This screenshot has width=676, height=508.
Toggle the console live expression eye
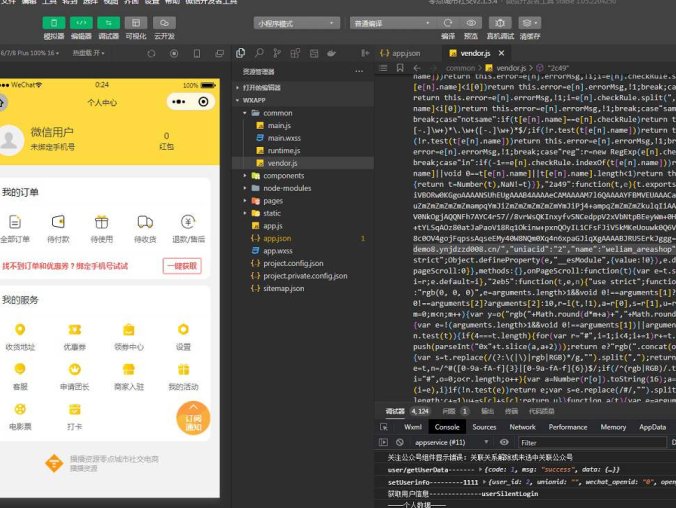click(x=504, y=442)
